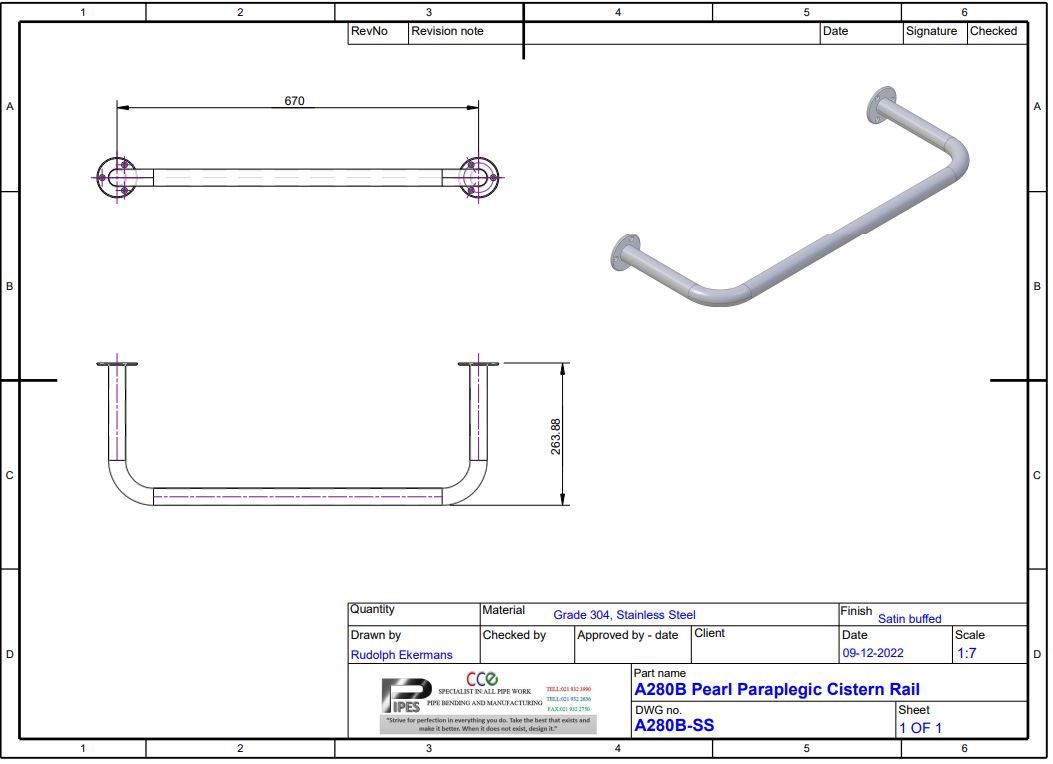Select the drawer name Rudolph Ekermans
Screen dimensions: 1053x764
pyautogui.click(x=401, y=655)
